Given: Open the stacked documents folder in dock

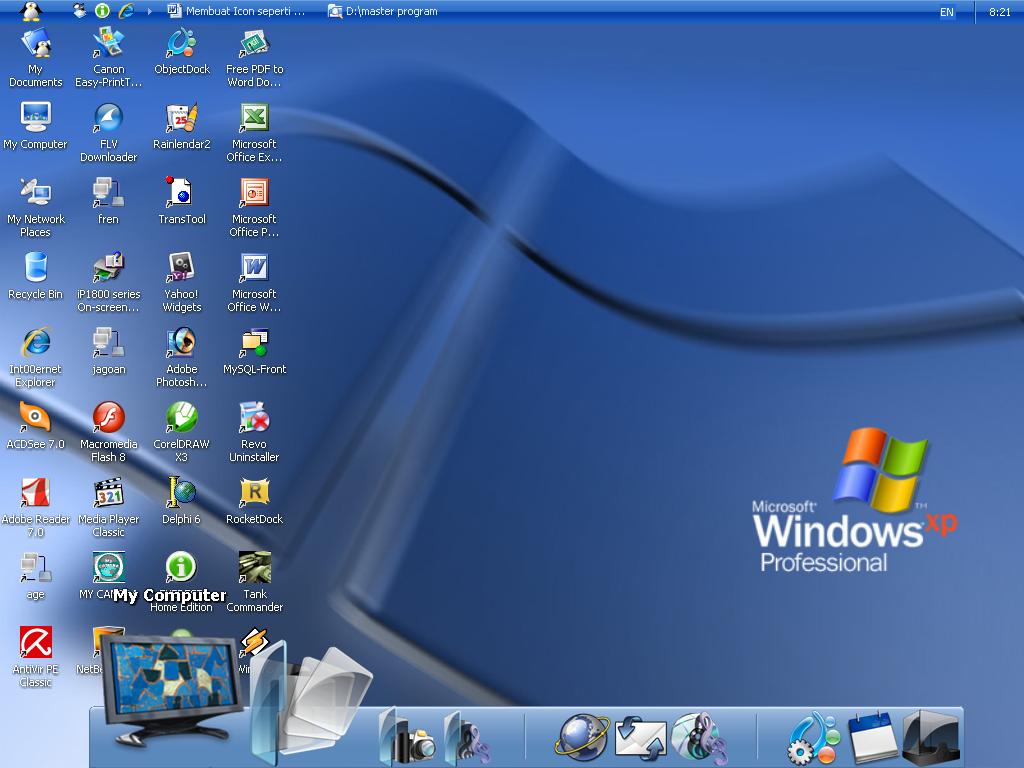Looking at the screenshot, I should (x=310, y=704).
